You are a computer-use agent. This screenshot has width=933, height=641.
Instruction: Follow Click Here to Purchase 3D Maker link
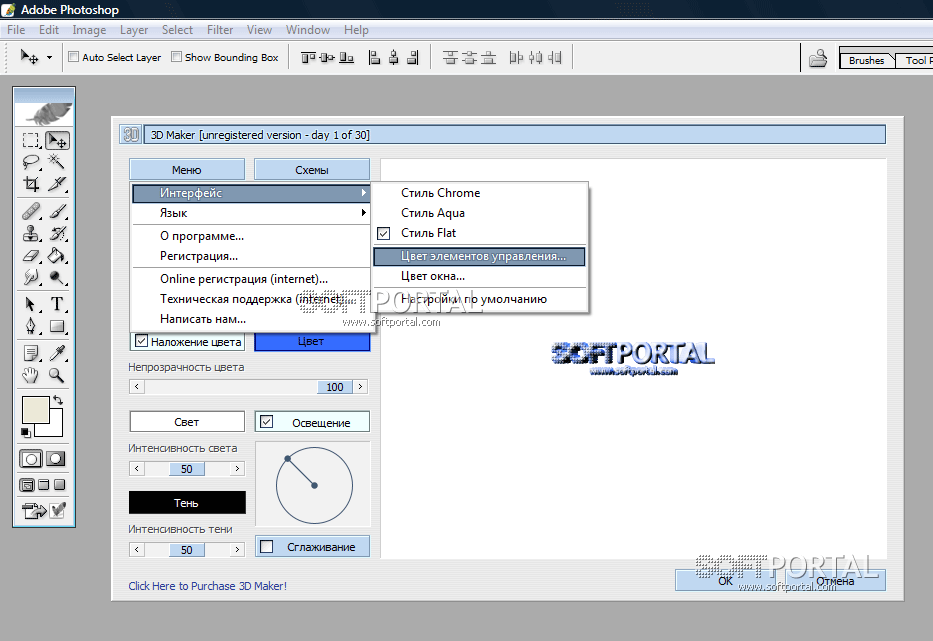pyautogui.click(x=208, y=586)
